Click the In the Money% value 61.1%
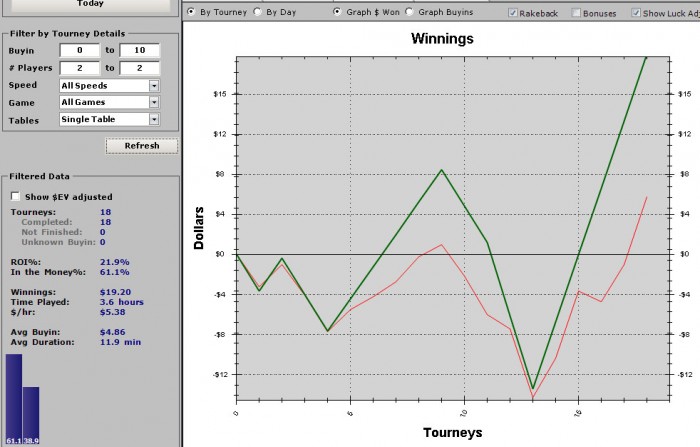Viewport: 700px width, 447px height. pos(115,272)
